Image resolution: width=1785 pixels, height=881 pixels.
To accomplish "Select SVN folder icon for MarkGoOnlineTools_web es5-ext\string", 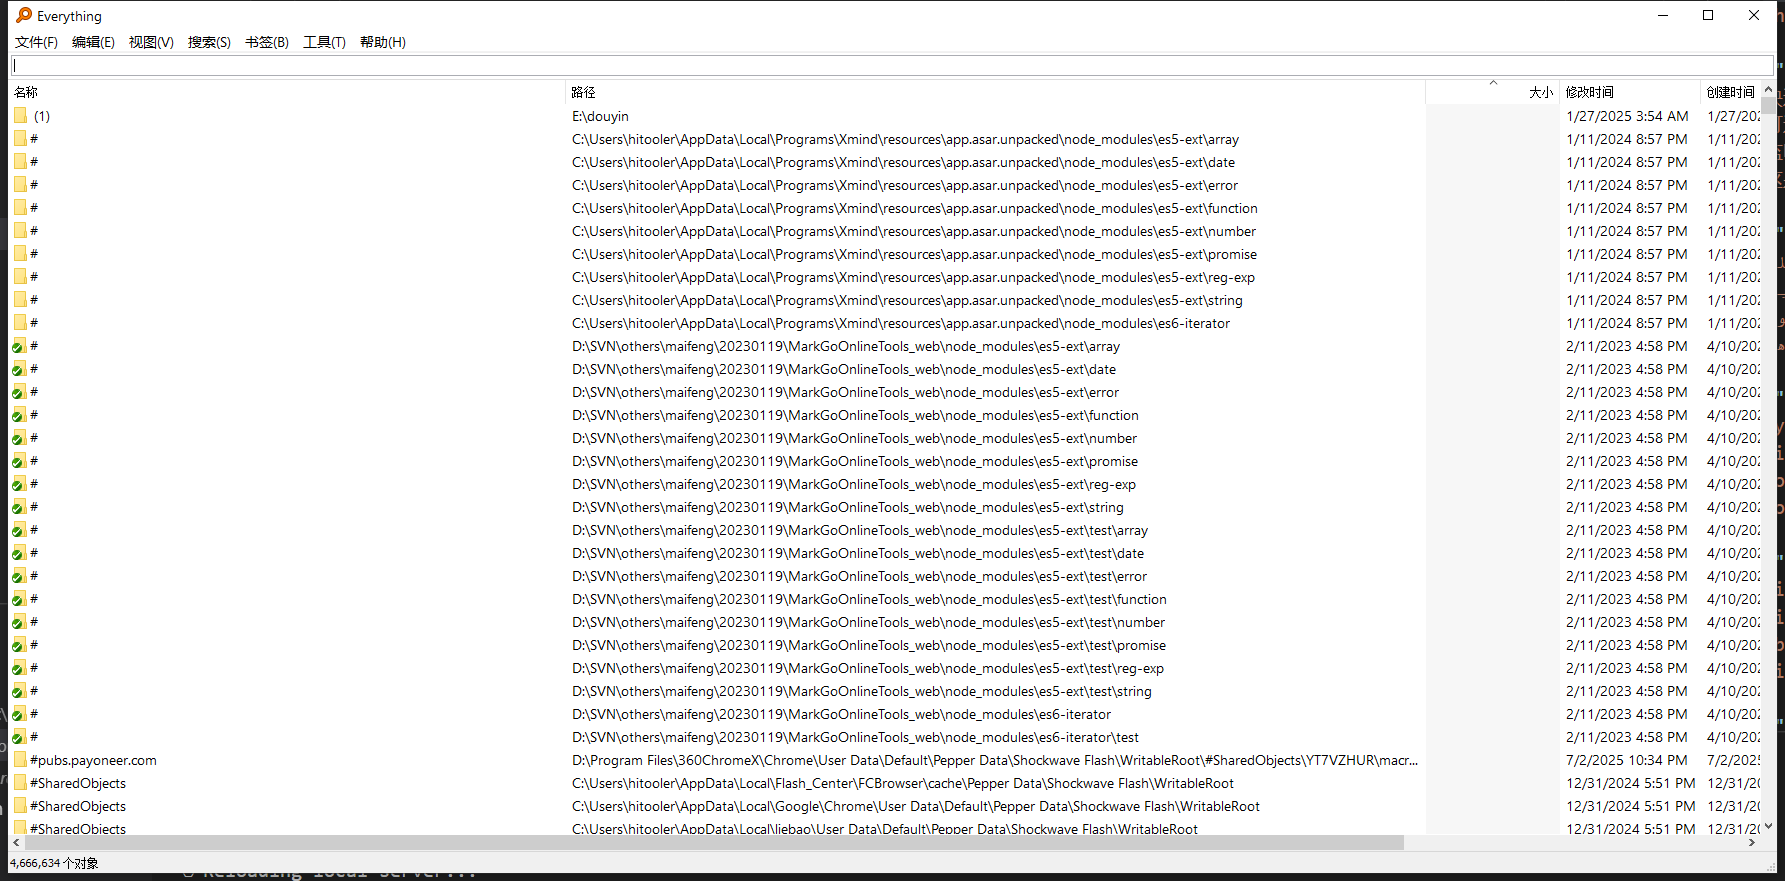I will 20,507.
